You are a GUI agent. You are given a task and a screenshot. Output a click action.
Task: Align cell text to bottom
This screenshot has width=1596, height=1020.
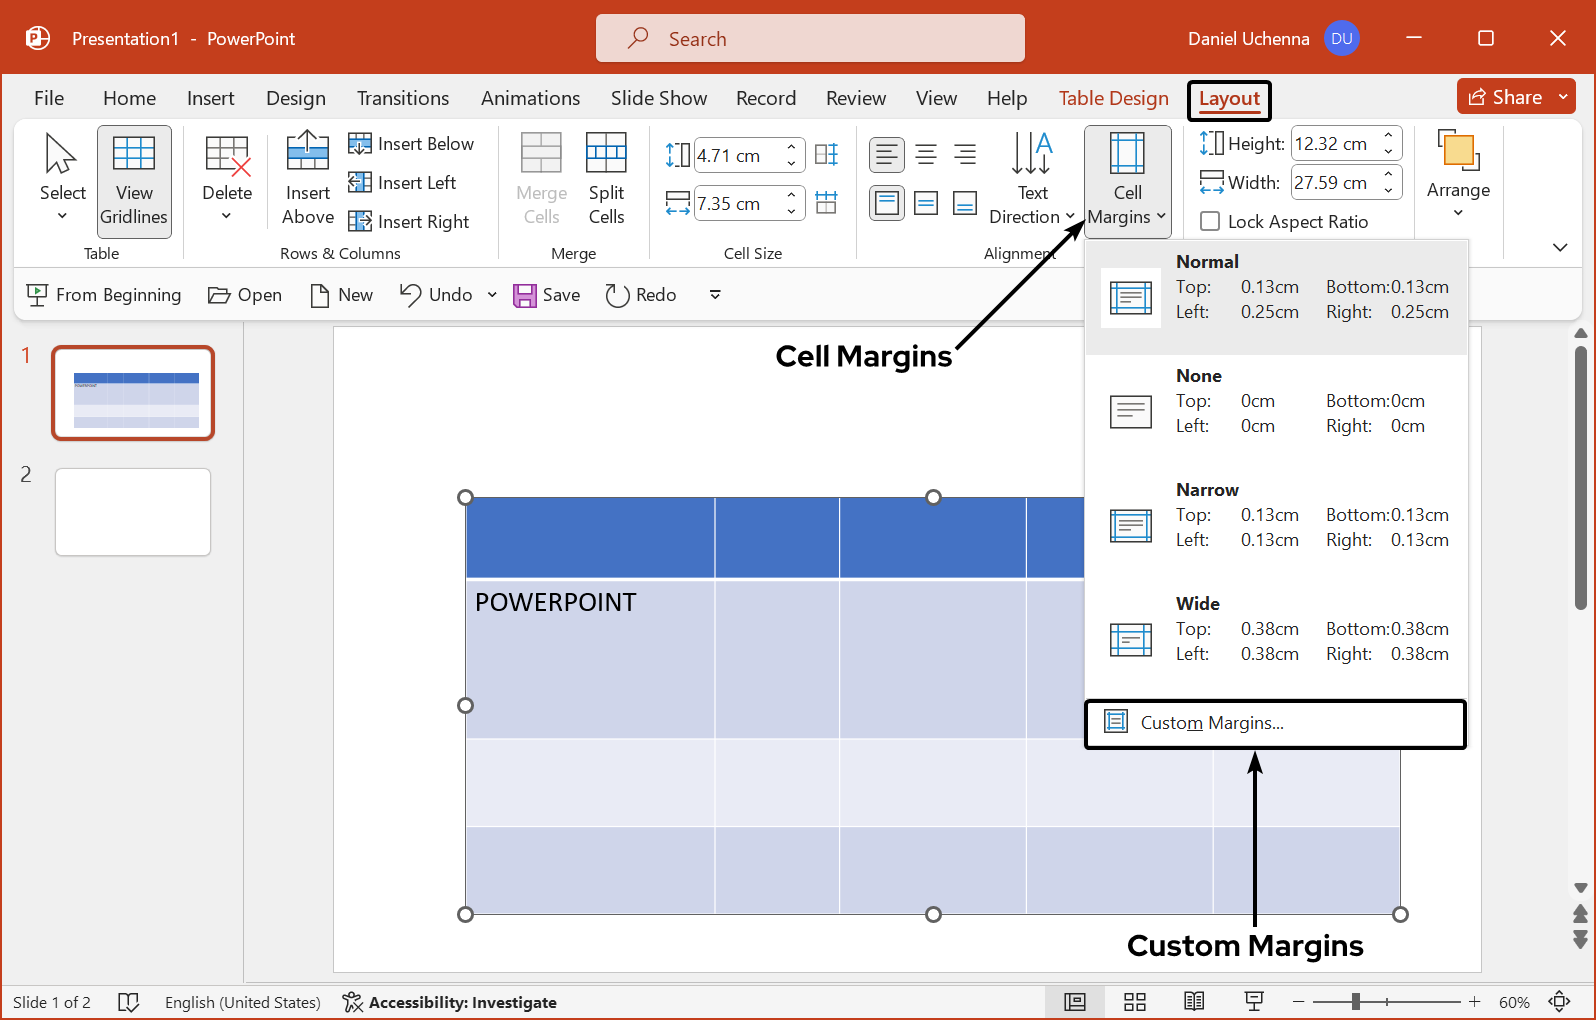pyautogui.click(x=965, y=204)
